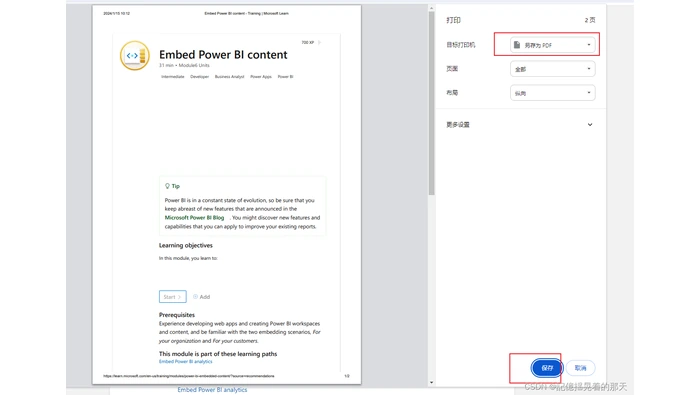The height and width of the screenshot is (395, 700).
Task: Click the Add link next to Start
Action: [x=201, y=297]
